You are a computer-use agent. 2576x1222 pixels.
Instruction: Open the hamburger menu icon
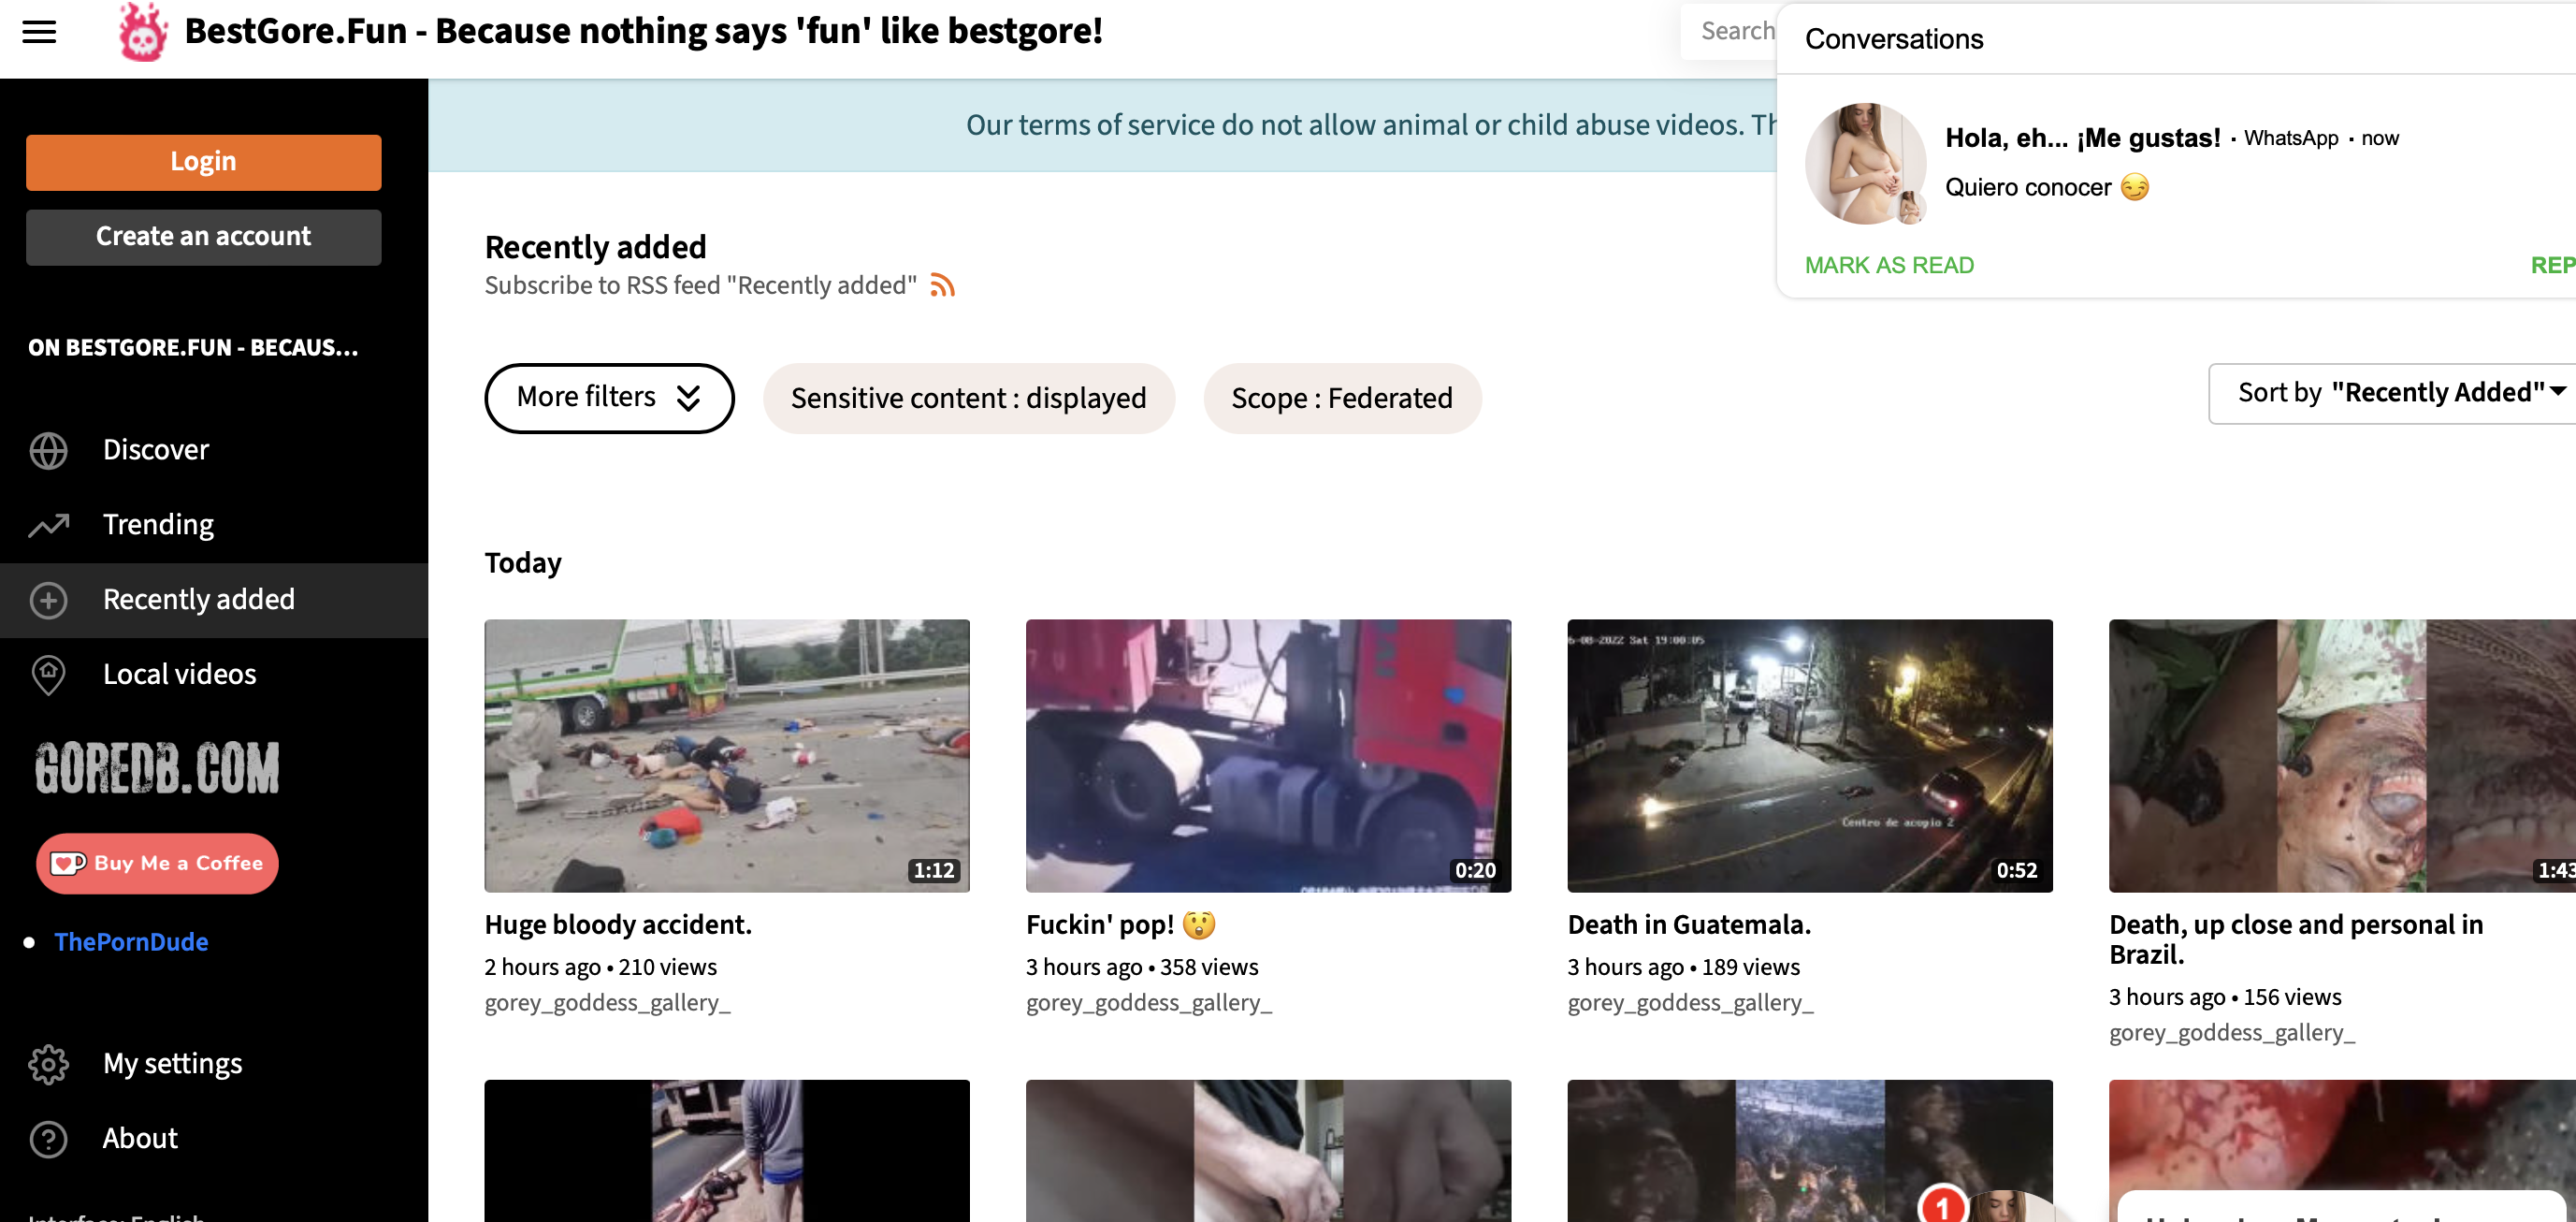39,32
